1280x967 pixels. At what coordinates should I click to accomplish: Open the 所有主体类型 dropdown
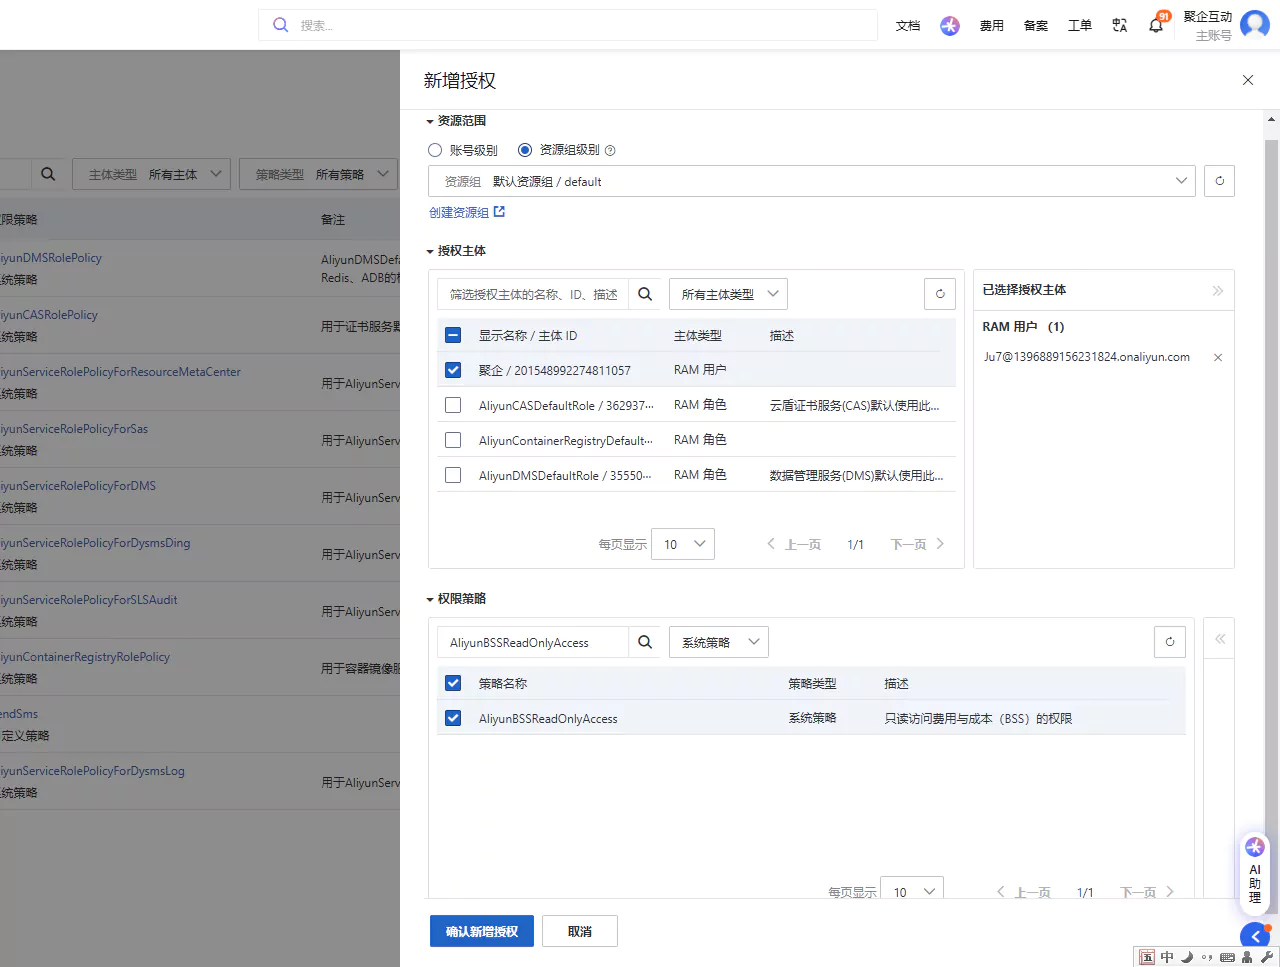tap(728, 294)
